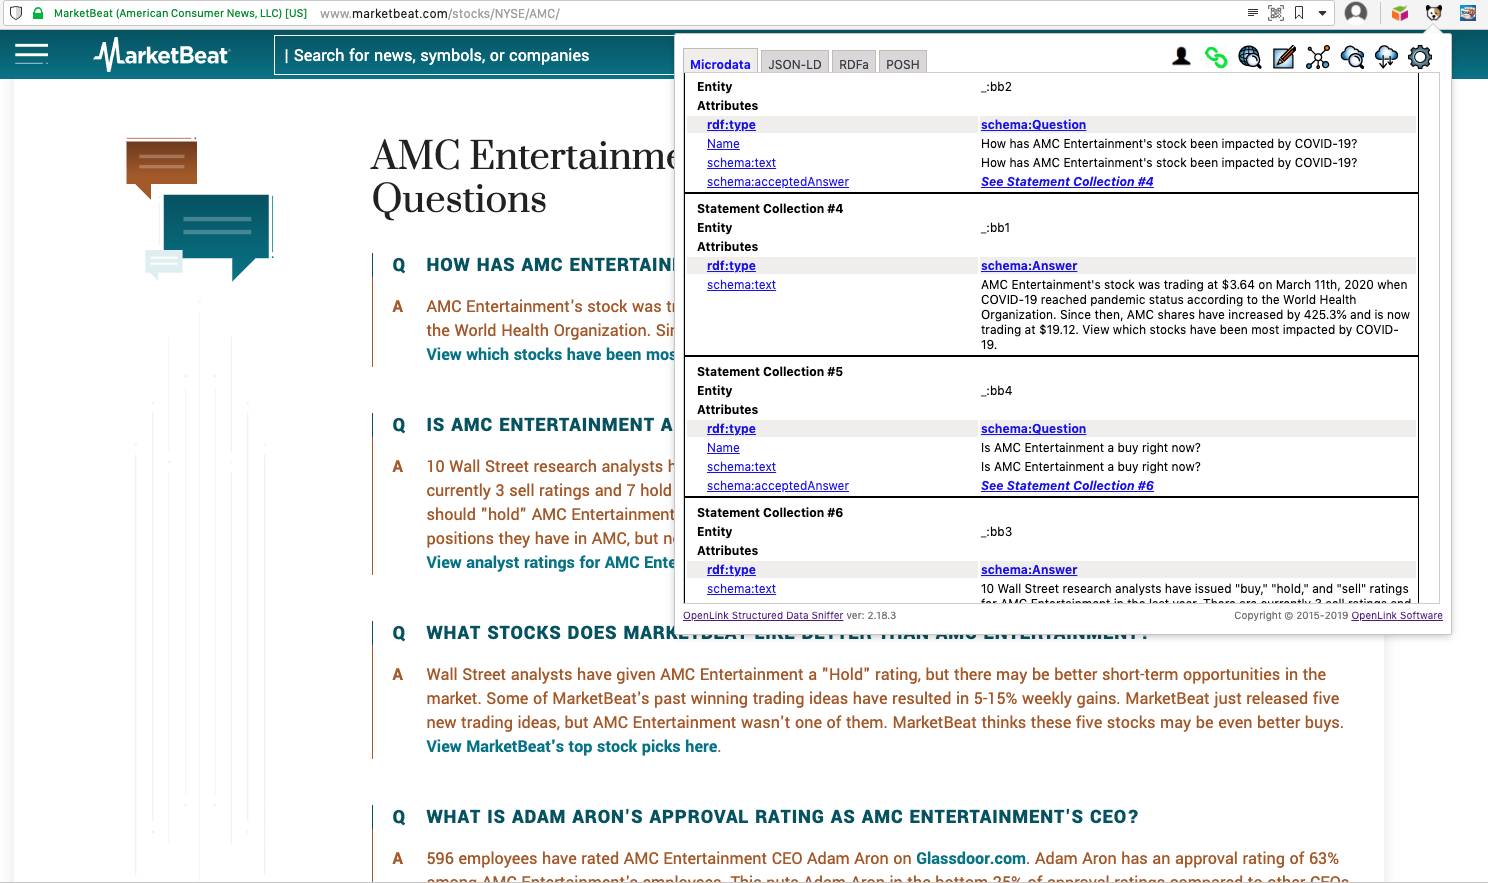This screenshot has width=1488, height=883.
Task: Follow the Glassdoor.com link
Action: click(x=971, y=858)
